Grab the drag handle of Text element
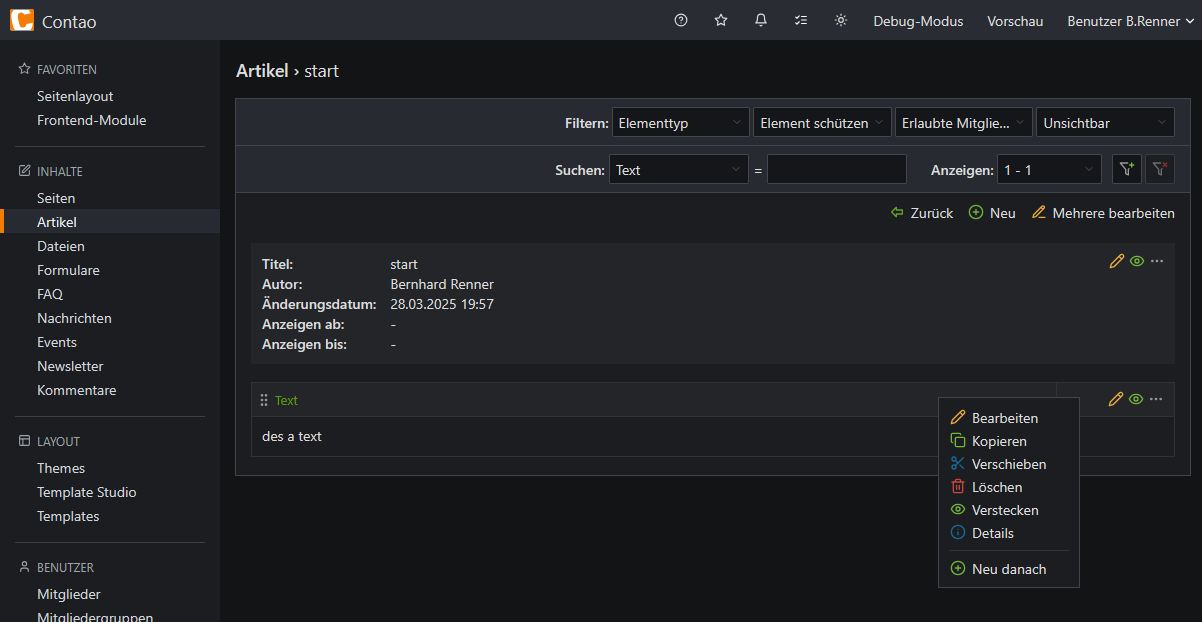 pyautogui.click(x=264, y=400)
